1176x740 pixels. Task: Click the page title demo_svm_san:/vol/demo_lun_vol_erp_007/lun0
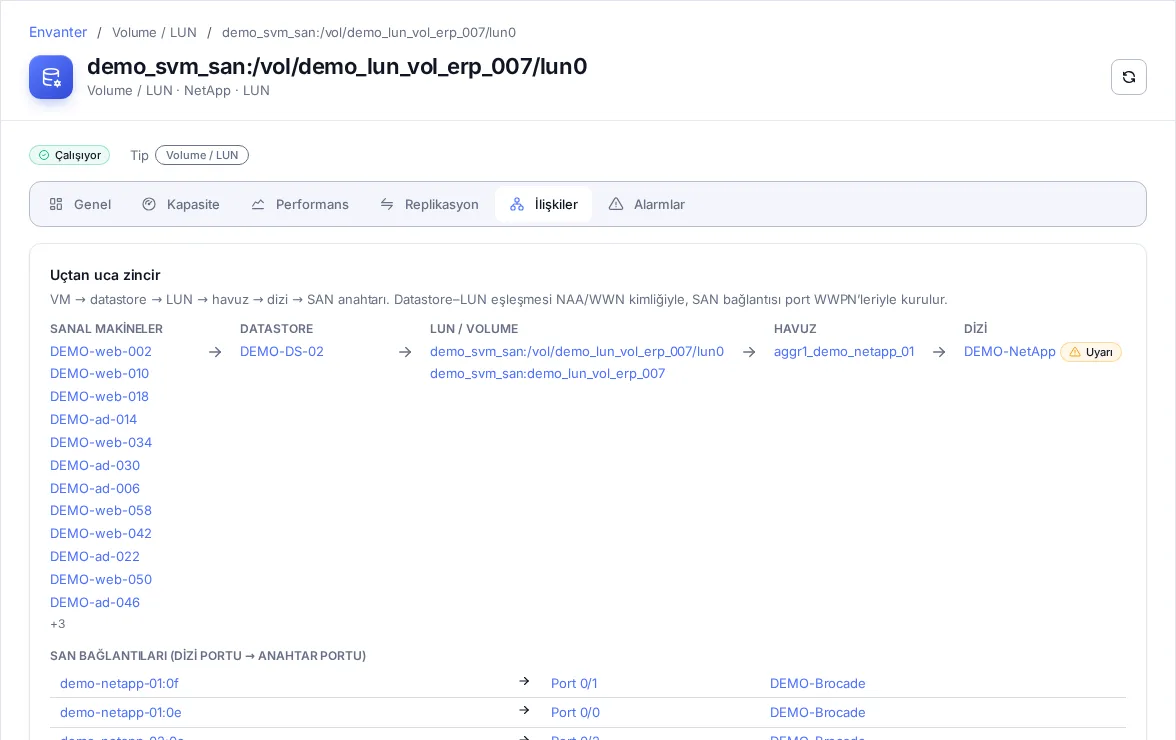(x=337, y=67)
